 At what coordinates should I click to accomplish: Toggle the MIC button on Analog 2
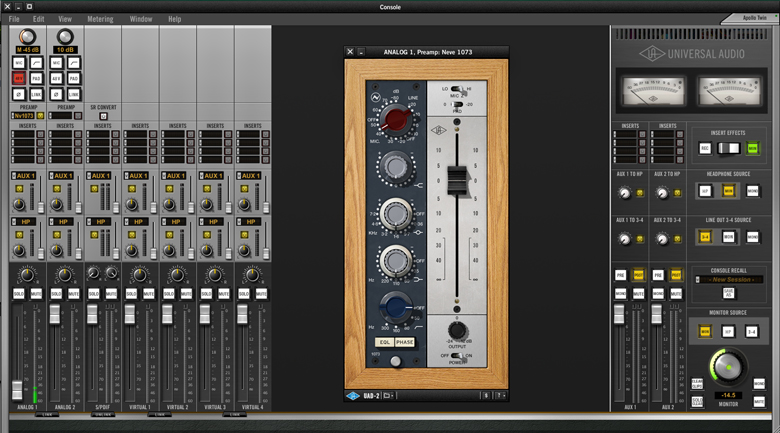56,63
